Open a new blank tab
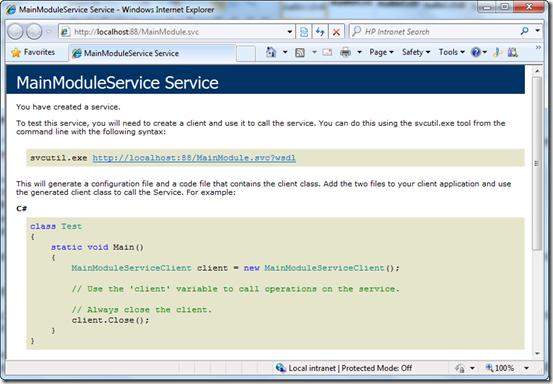This screenshot has height=384, width=553. pyautogui.click(x=246, y=54)
